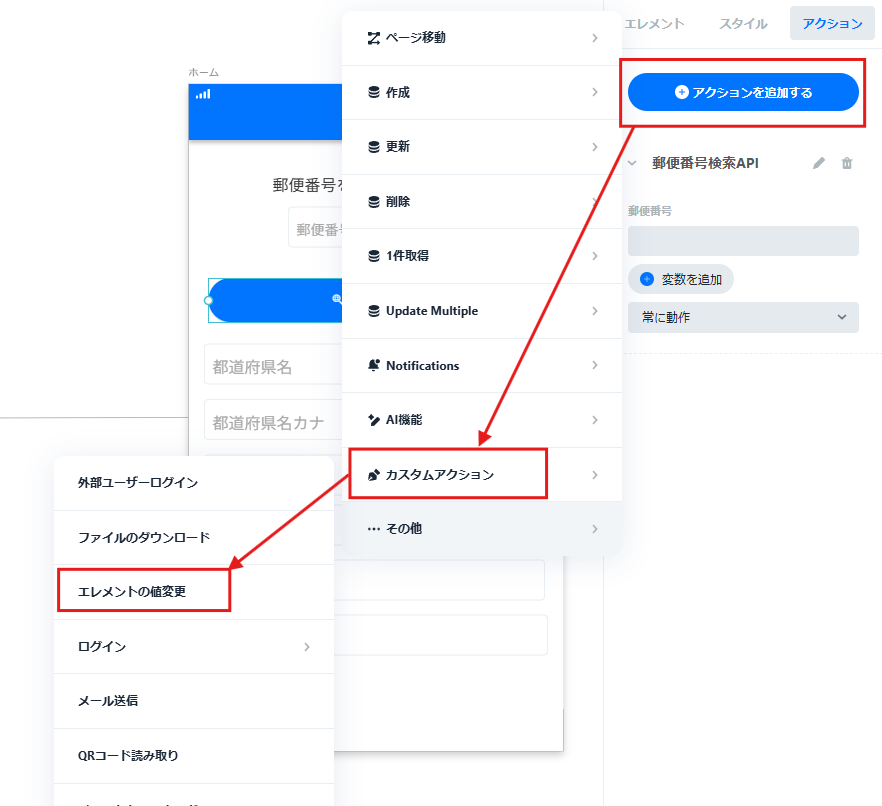Click the database icon beside 作成
The width and height of the screenshot is (882, 806).
click(374, 92)
